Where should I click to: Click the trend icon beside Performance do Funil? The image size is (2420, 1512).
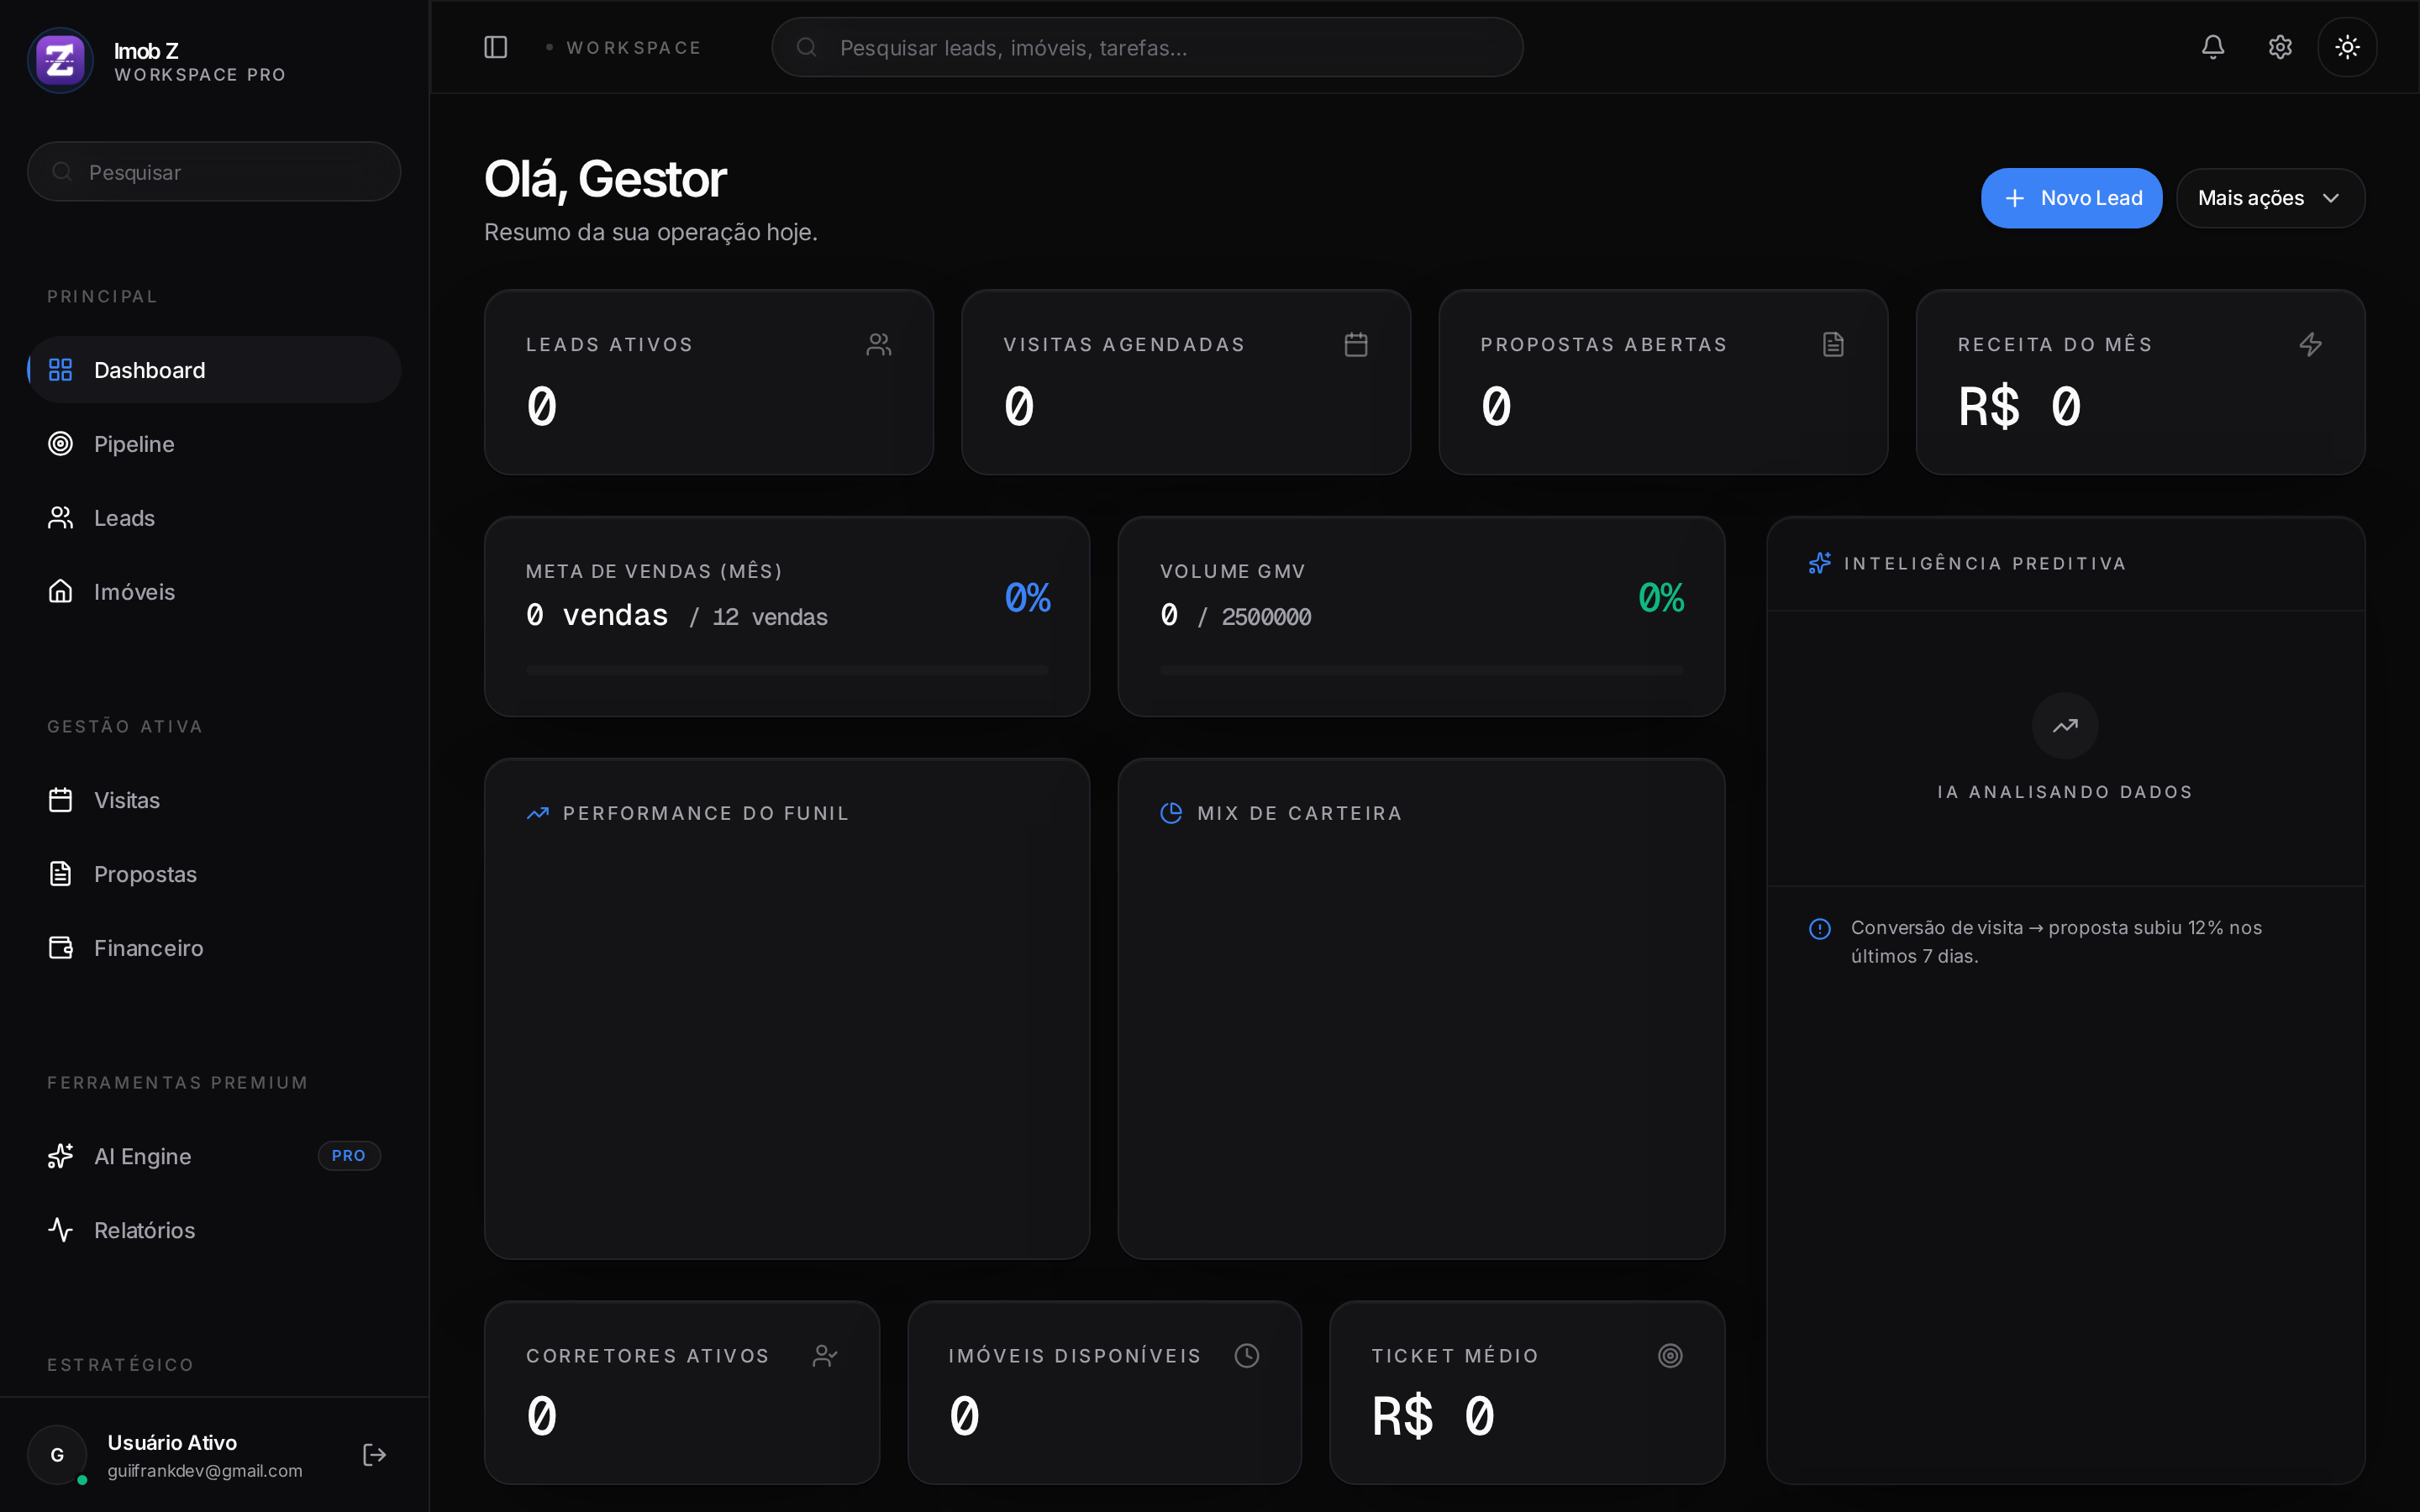[x=538, y=813]
